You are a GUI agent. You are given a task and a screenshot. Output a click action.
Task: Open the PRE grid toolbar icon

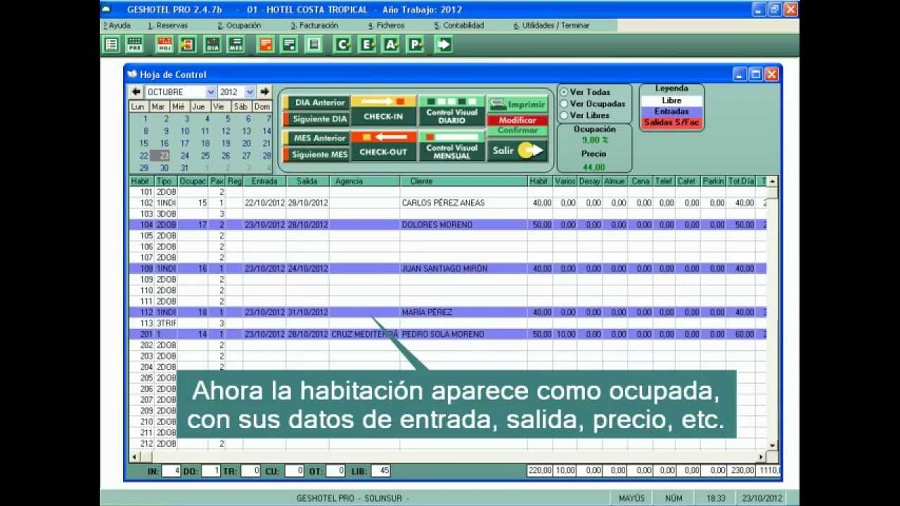pyautogui.click(x=135, y=44)
